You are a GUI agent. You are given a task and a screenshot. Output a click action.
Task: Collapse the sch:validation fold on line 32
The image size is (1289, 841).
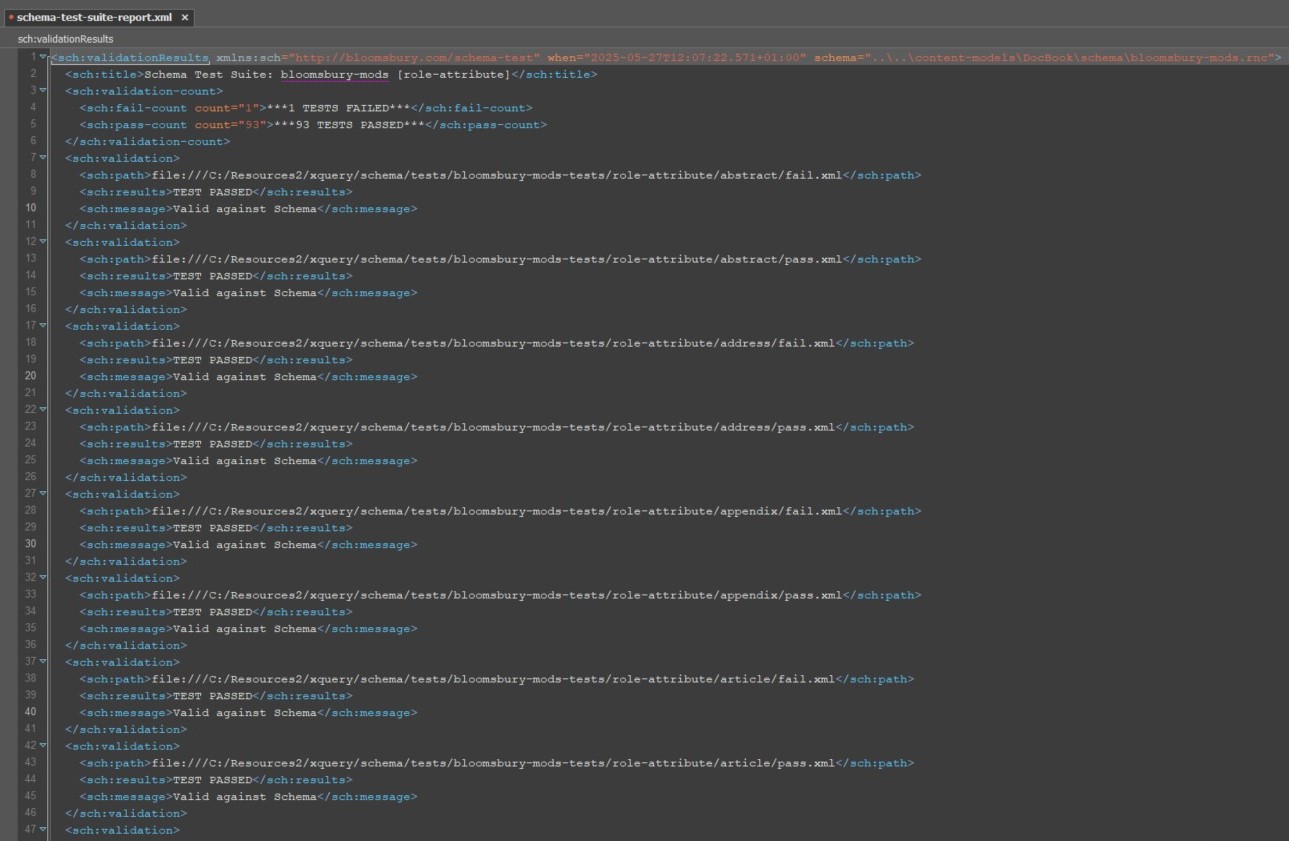43,578
